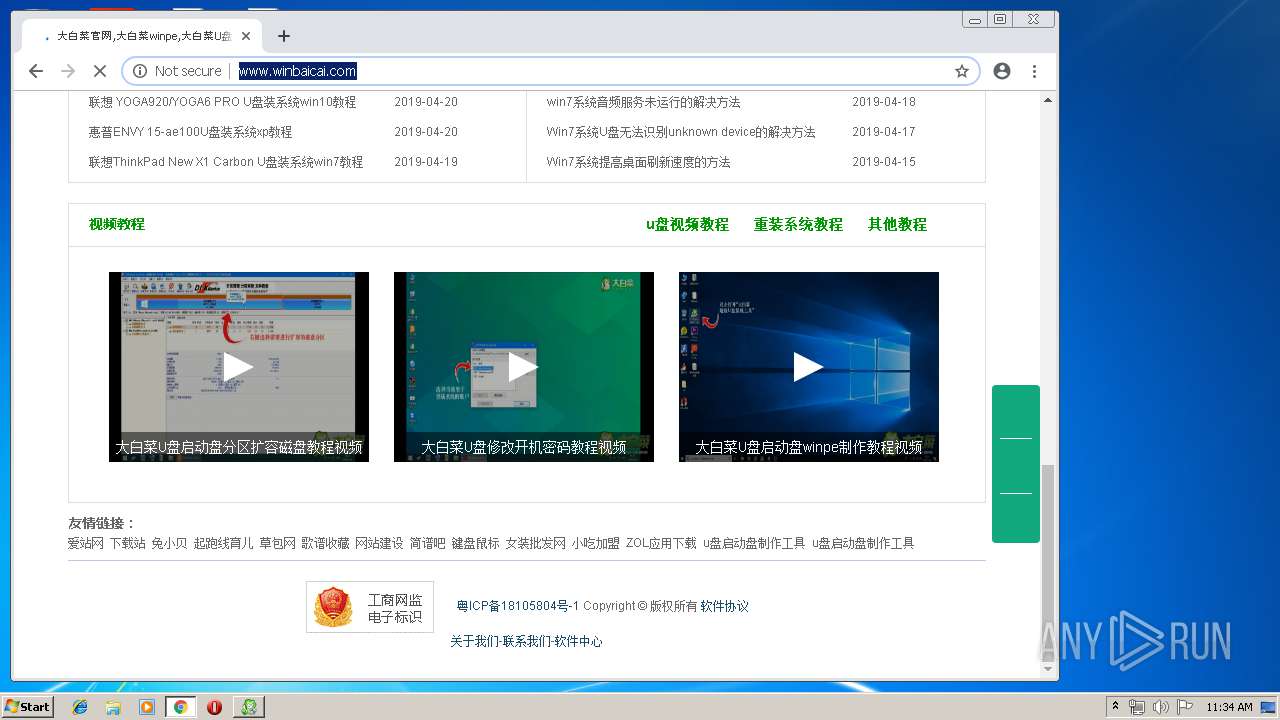
Task: Click the page scrollbar down arrow
Action: 1048,669
